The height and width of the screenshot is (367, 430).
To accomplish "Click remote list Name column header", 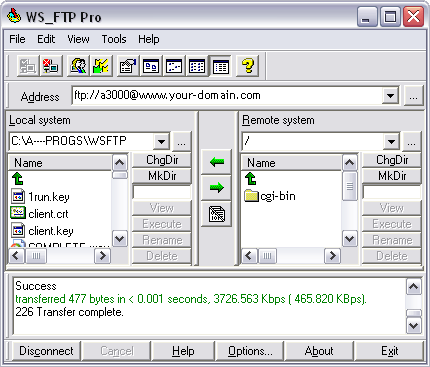I will [x=291, y=163].
